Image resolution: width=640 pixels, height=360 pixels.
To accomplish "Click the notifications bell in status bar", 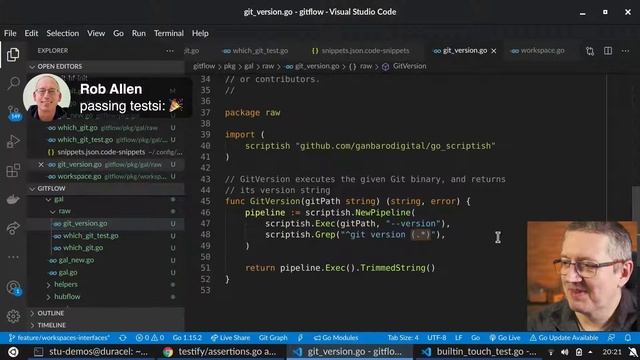I will (628, 338).
